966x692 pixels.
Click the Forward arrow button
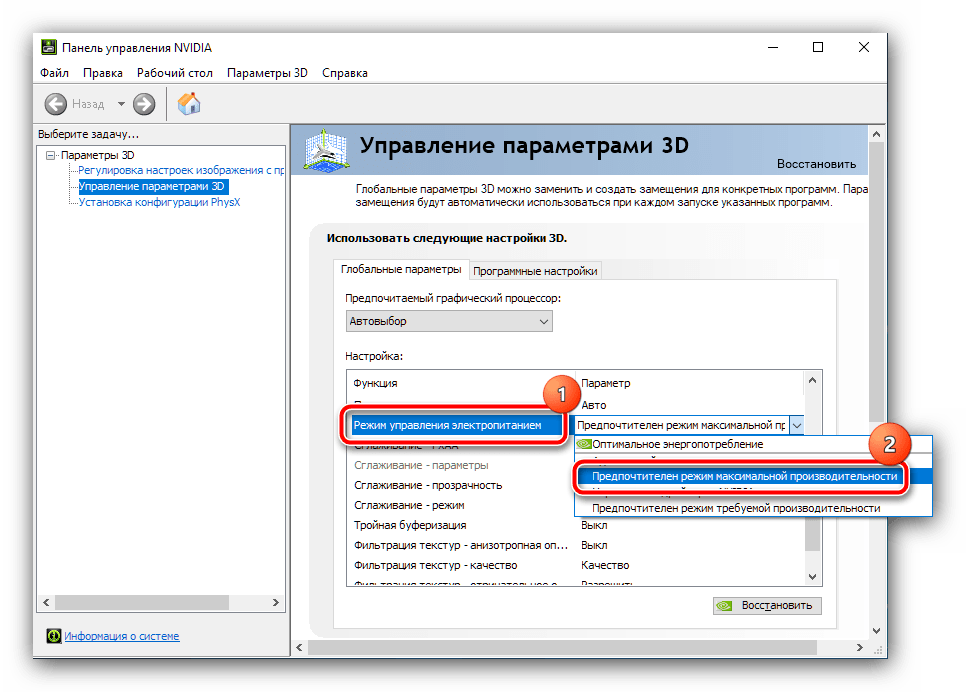click(144, 104)
